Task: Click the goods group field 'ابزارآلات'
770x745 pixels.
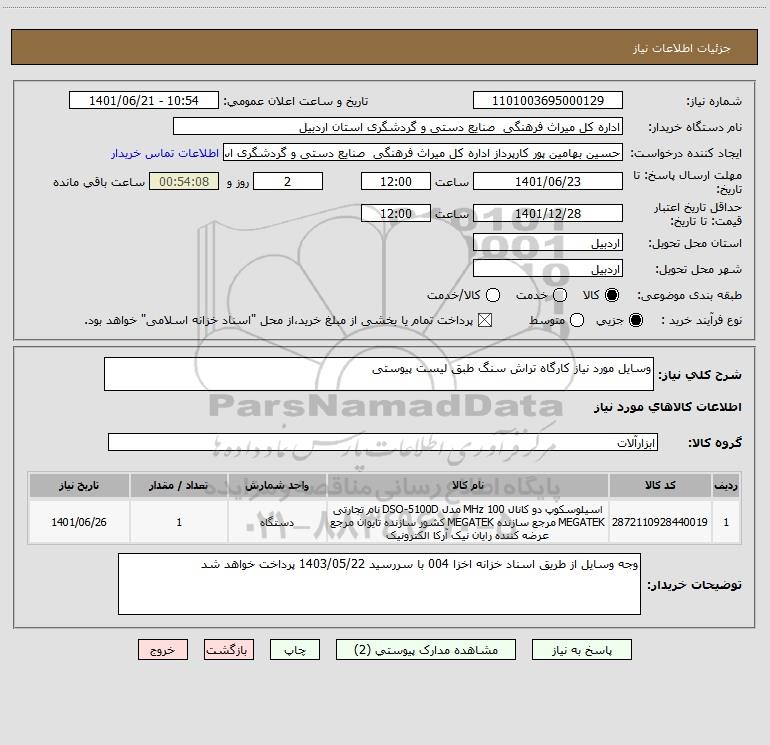Action: pos(383,442)
